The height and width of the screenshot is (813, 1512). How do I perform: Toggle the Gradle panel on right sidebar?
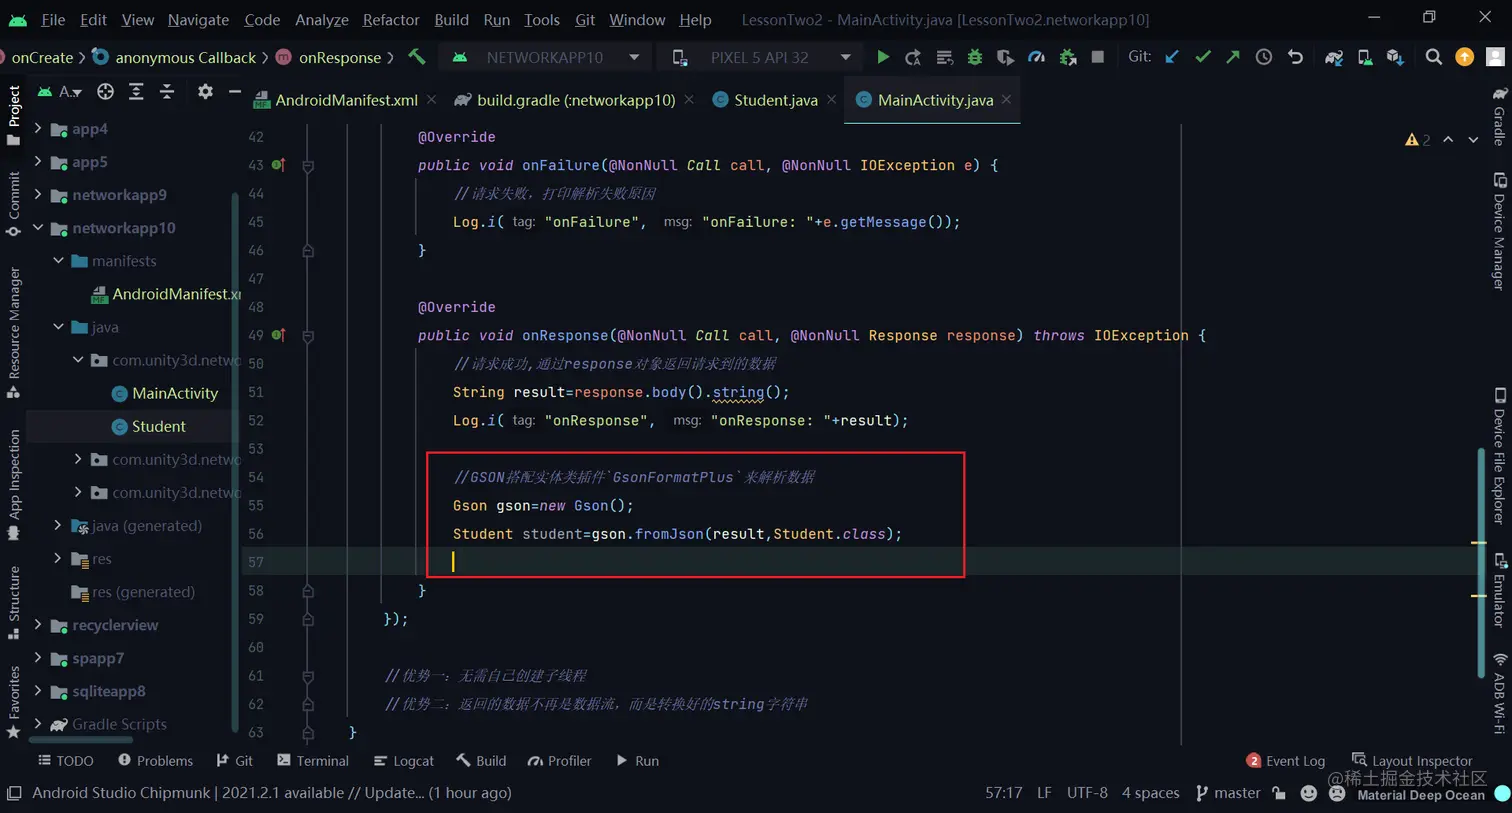[x=1499, y=115]
